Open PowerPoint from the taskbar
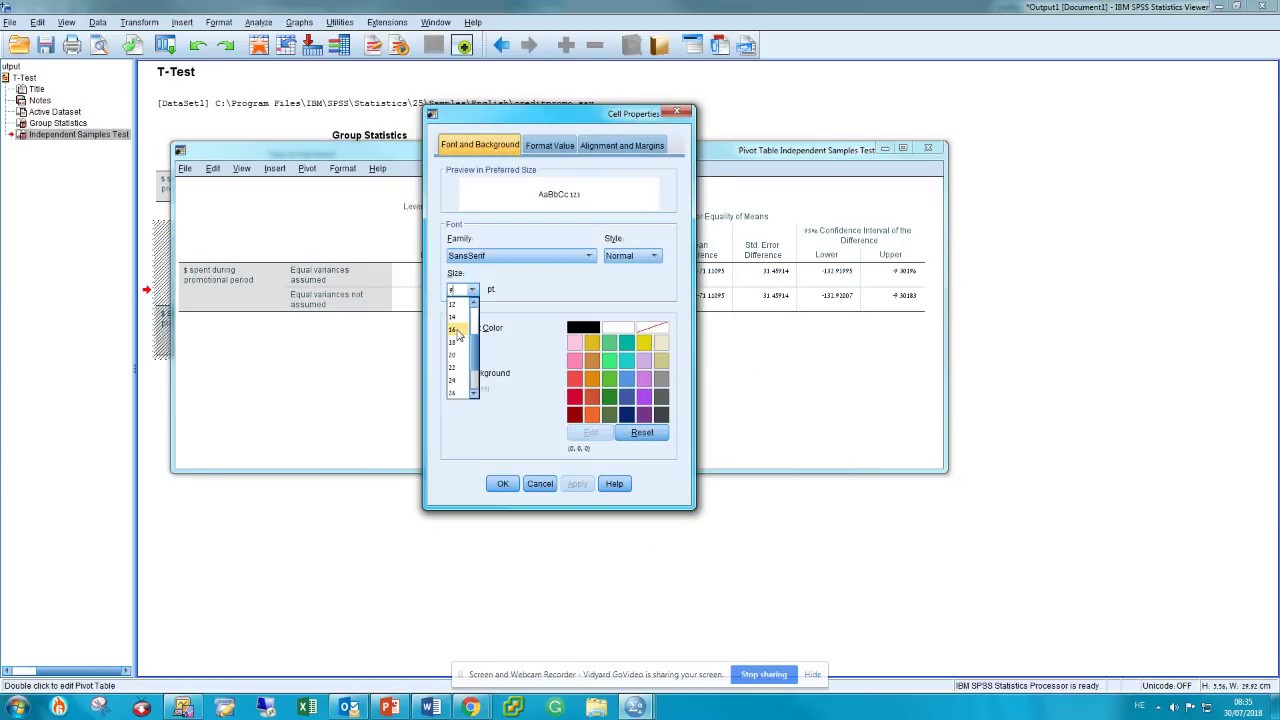This screenshot has width=1280, height=720. pyautogui.click(x=389, y=708)
